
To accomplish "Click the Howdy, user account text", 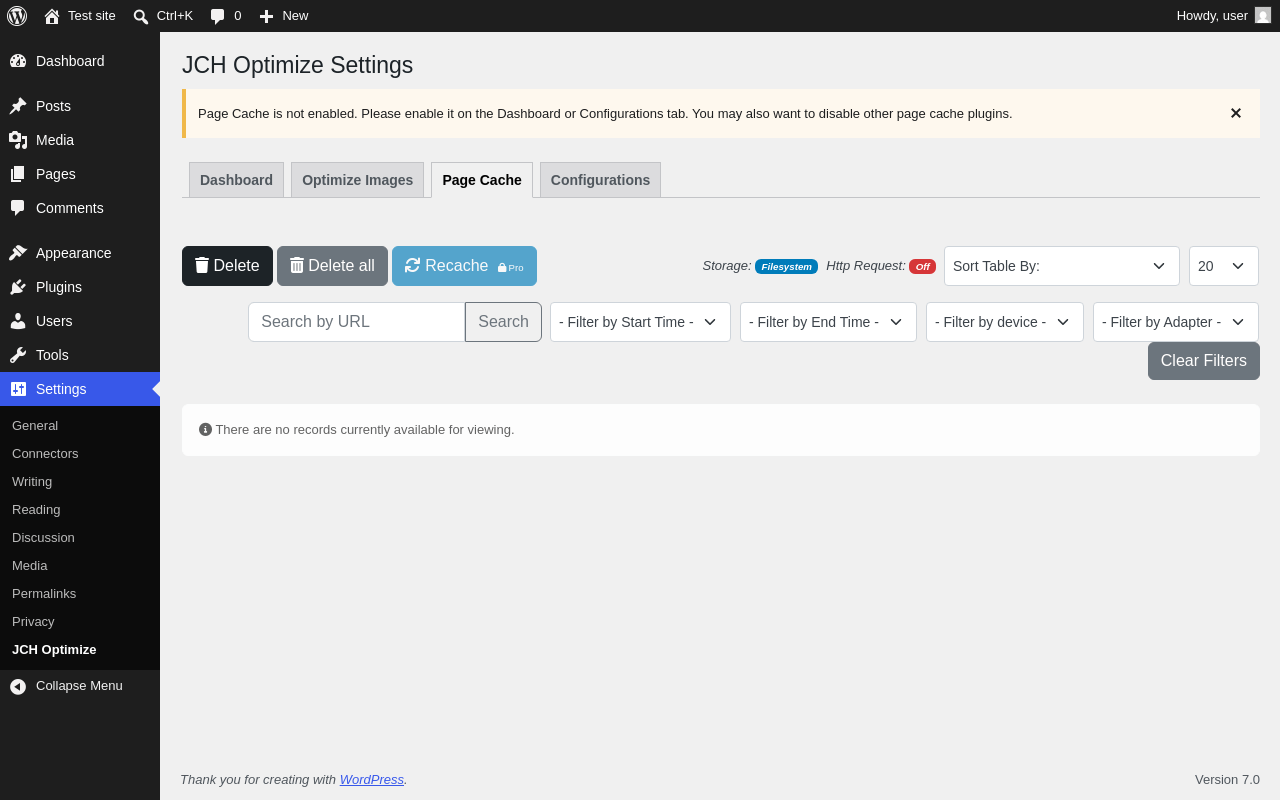I will 1212,16.
